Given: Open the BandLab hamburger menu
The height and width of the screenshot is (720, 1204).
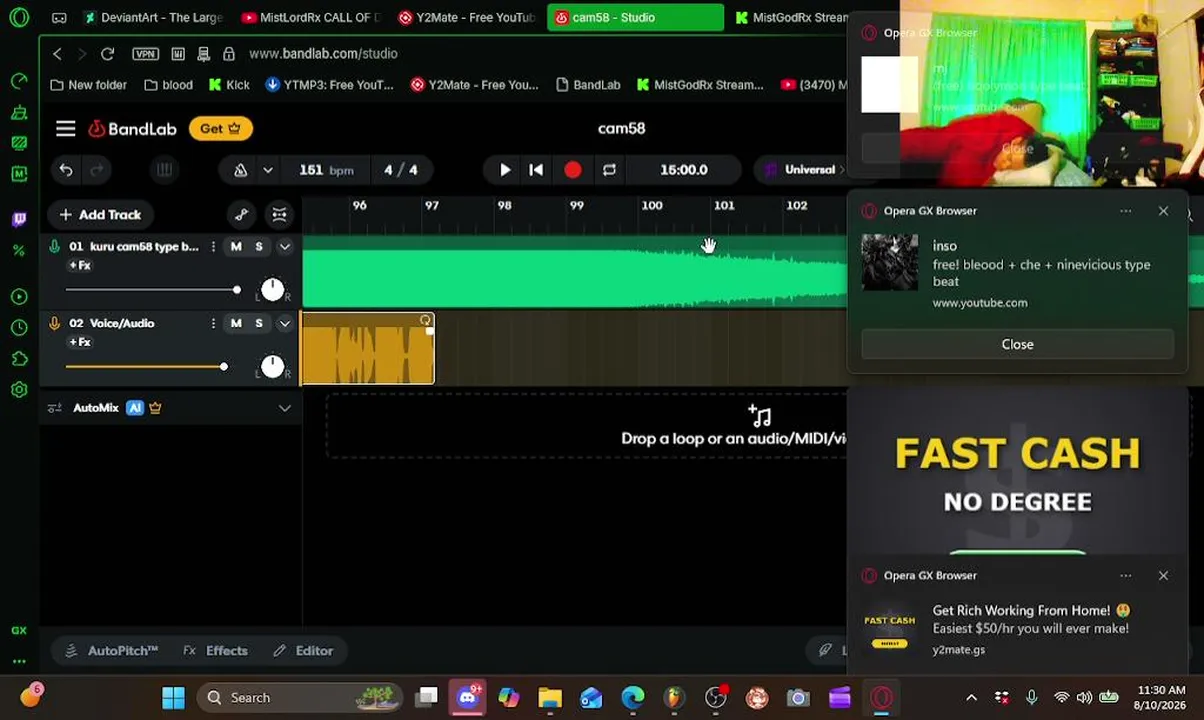Looking at the screenshot, I should [65, 128].
